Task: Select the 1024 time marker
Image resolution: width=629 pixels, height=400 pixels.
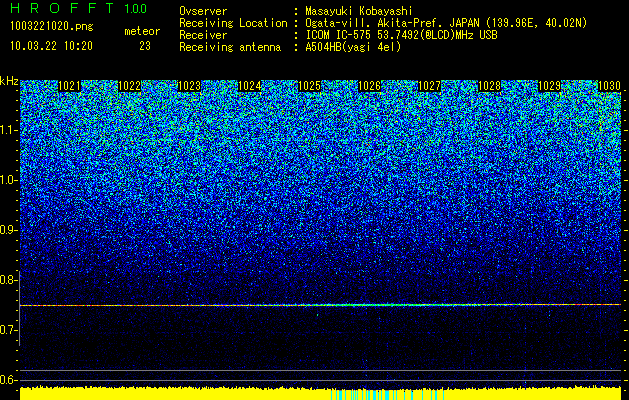Action: tap(250, 86)
